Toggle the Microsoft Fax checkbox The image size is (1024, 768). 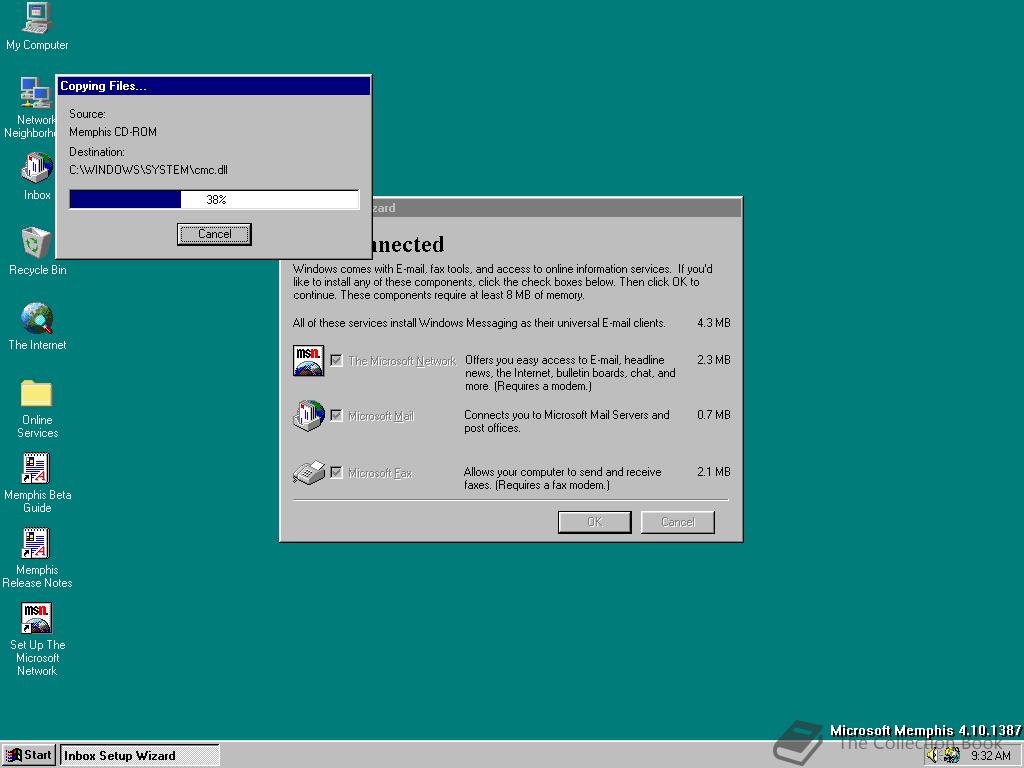336,472
